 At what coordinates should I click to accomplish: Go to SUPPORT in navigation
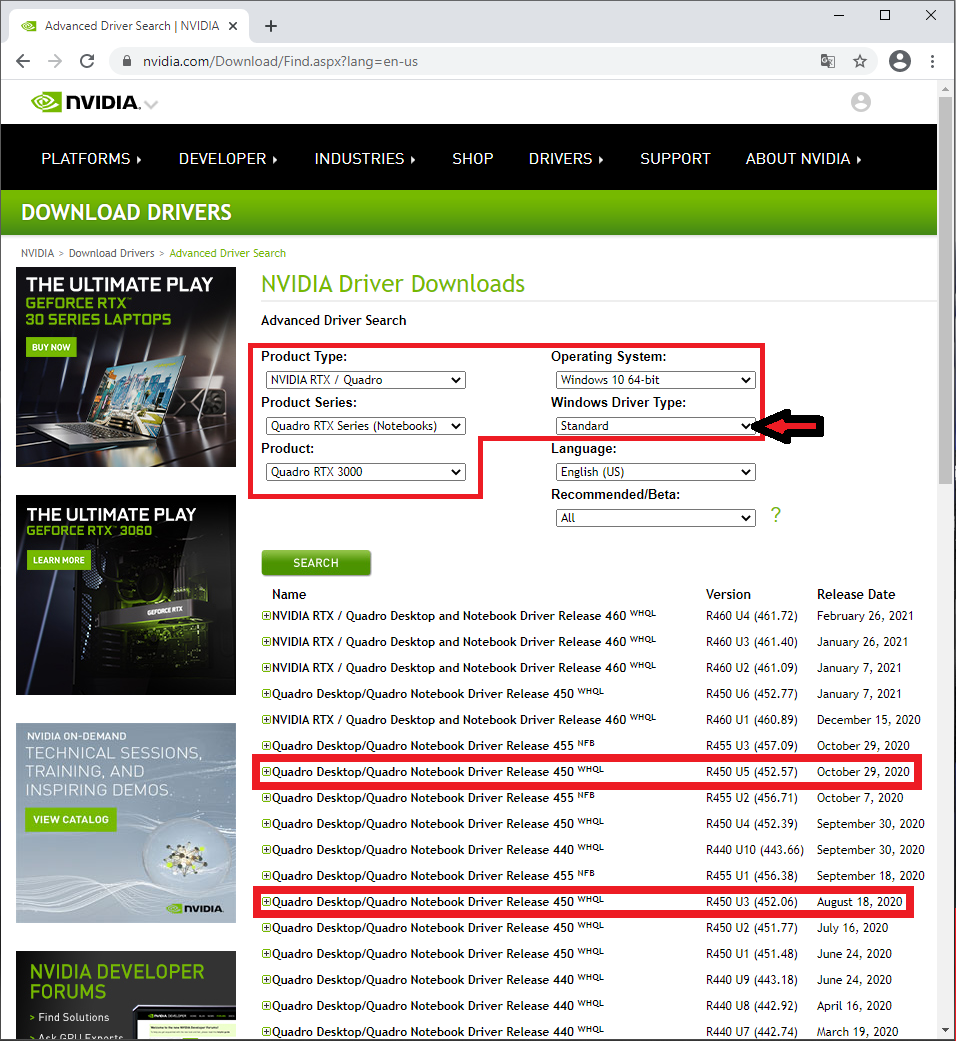point(675,159)
